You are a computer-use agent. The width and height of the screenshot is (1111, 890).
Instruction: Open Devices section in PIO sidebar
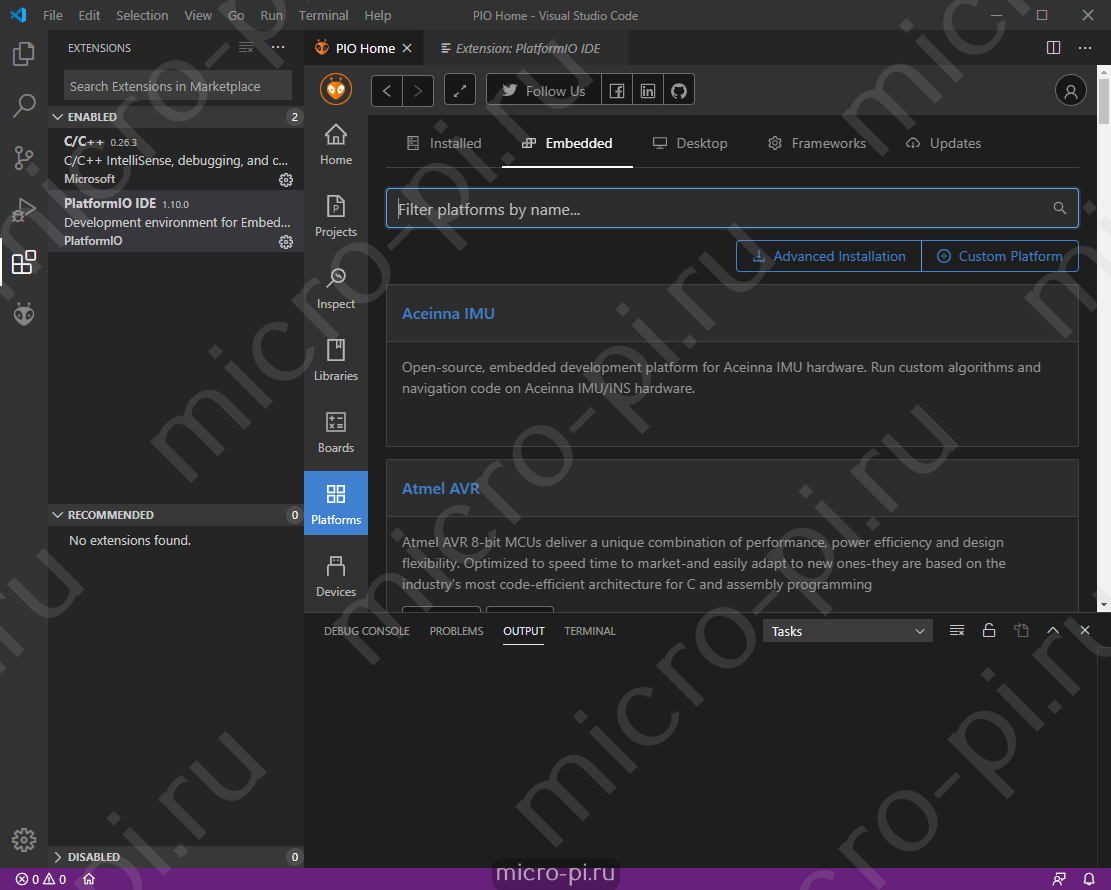click(336, 577)
